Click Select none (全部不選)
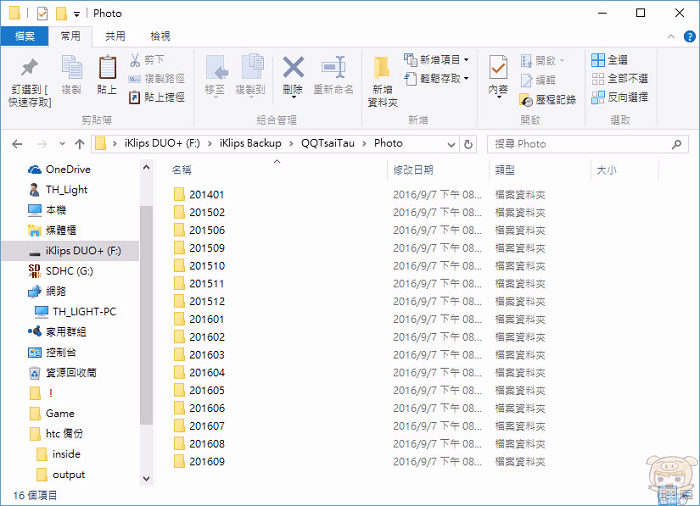Image resolution: width=700 pixels, height=506 pixels. [620, 79]
